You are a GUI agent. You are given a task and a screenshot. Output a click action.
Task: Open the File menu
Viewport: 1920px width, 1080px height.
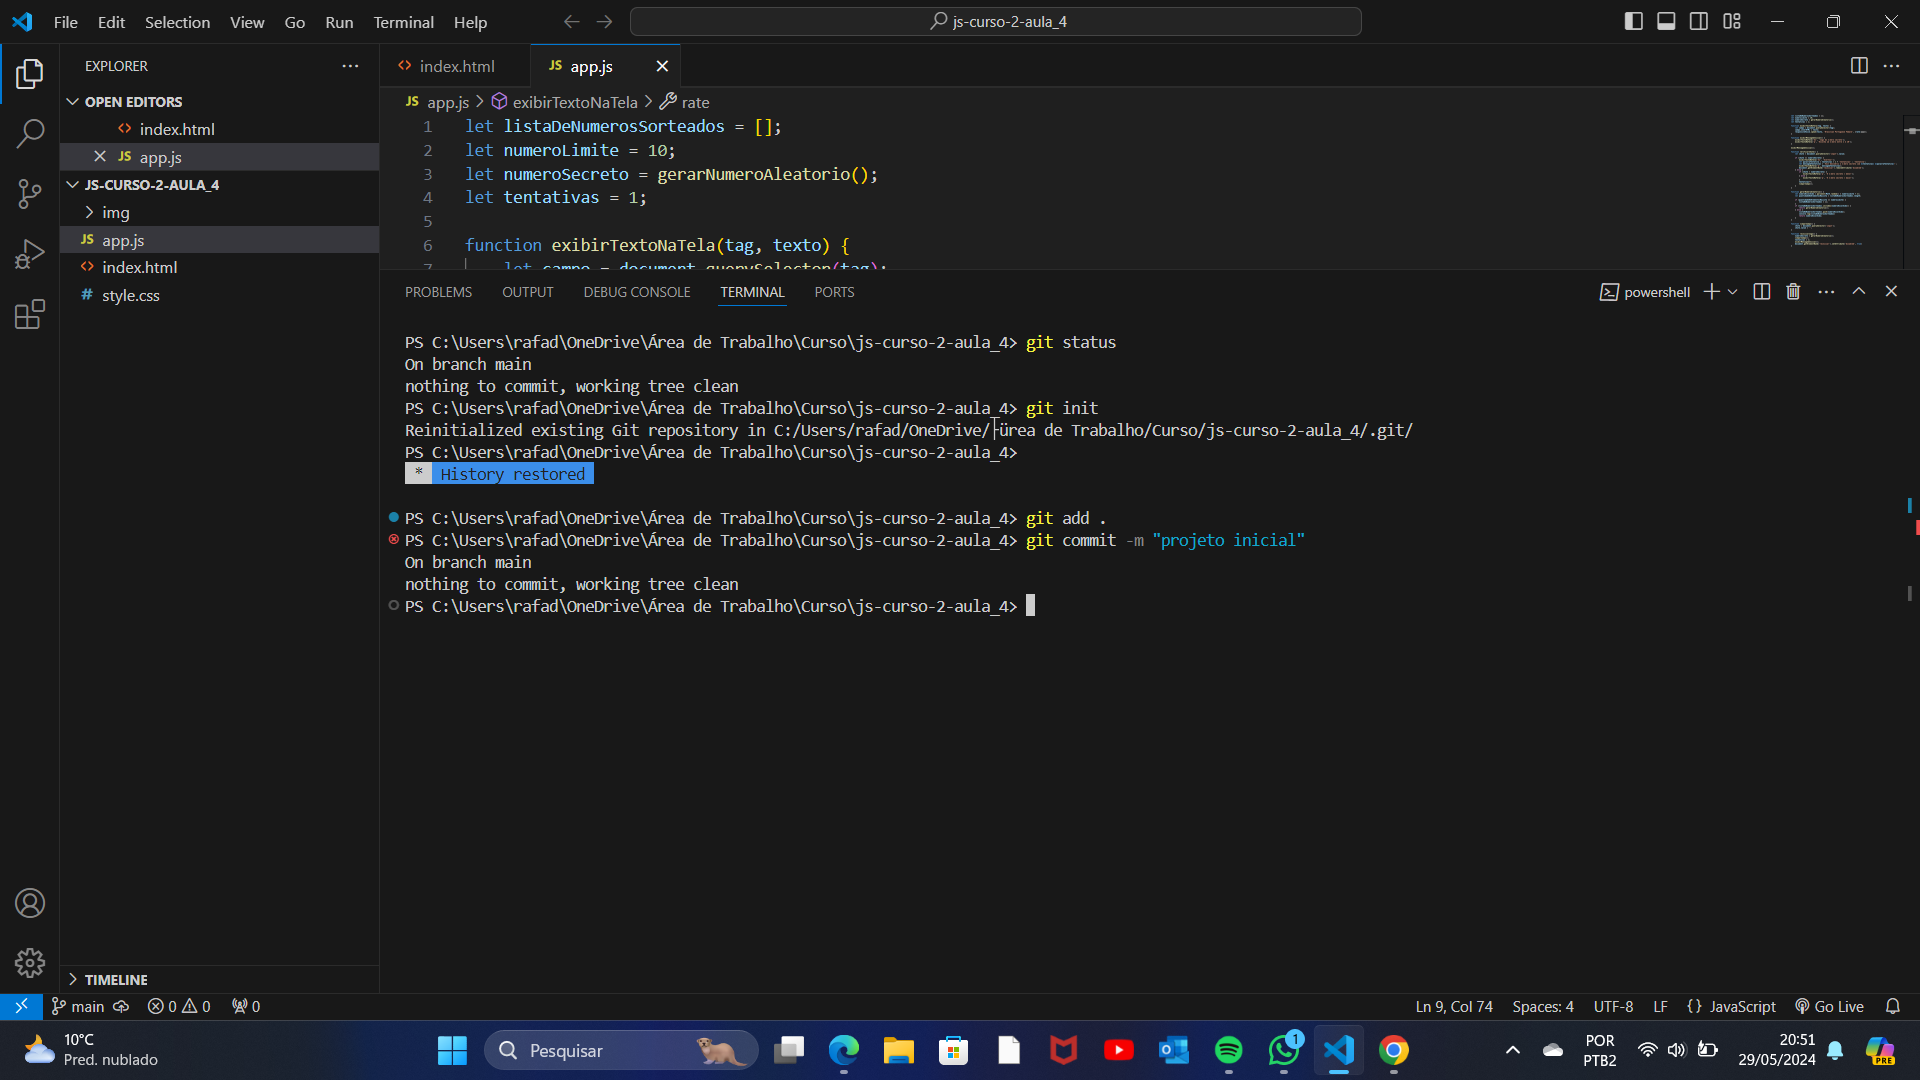[x=65, y=21]
